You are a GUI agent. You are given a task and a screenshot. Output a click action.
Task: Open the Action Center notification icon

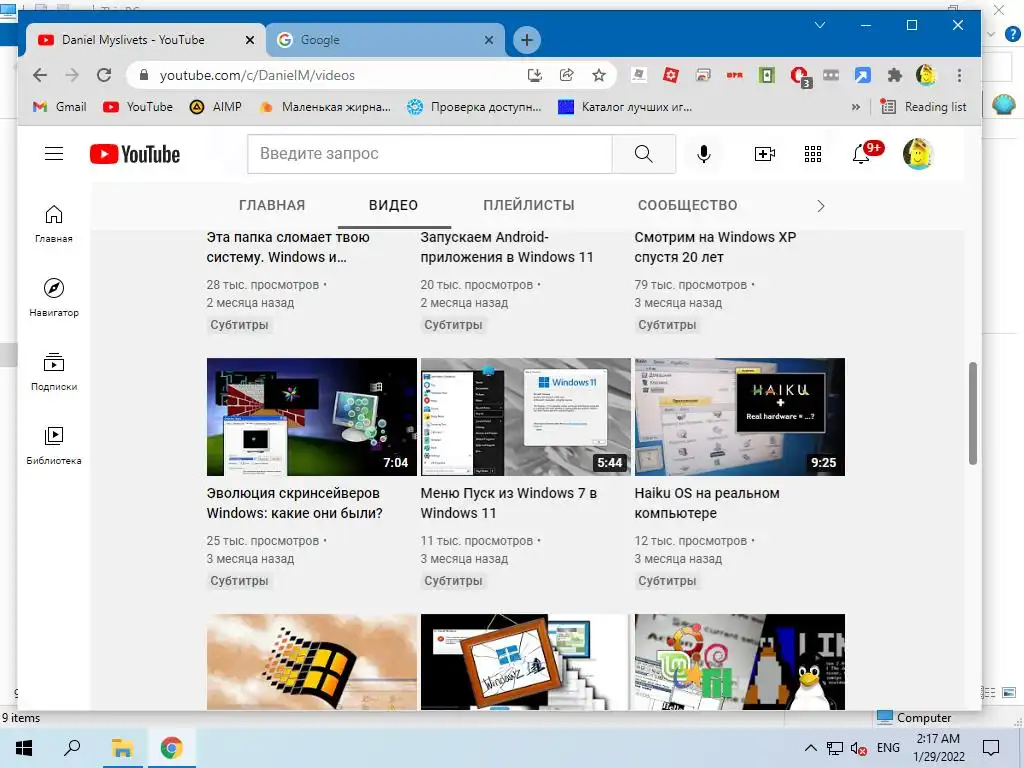(x=991, y=748)
